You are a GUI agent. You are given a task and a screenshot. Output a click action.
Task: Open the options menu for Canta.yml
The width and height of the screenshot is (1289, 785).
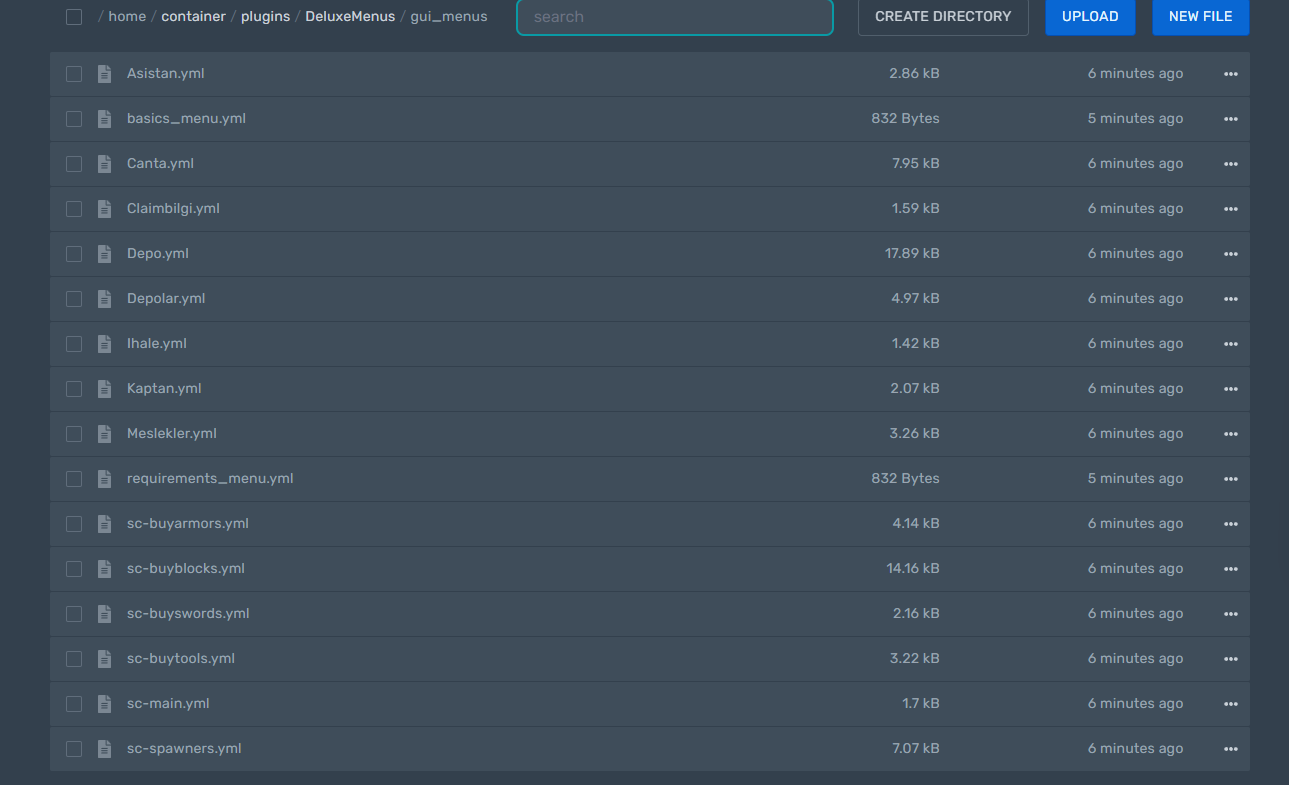click(1230, 164)
